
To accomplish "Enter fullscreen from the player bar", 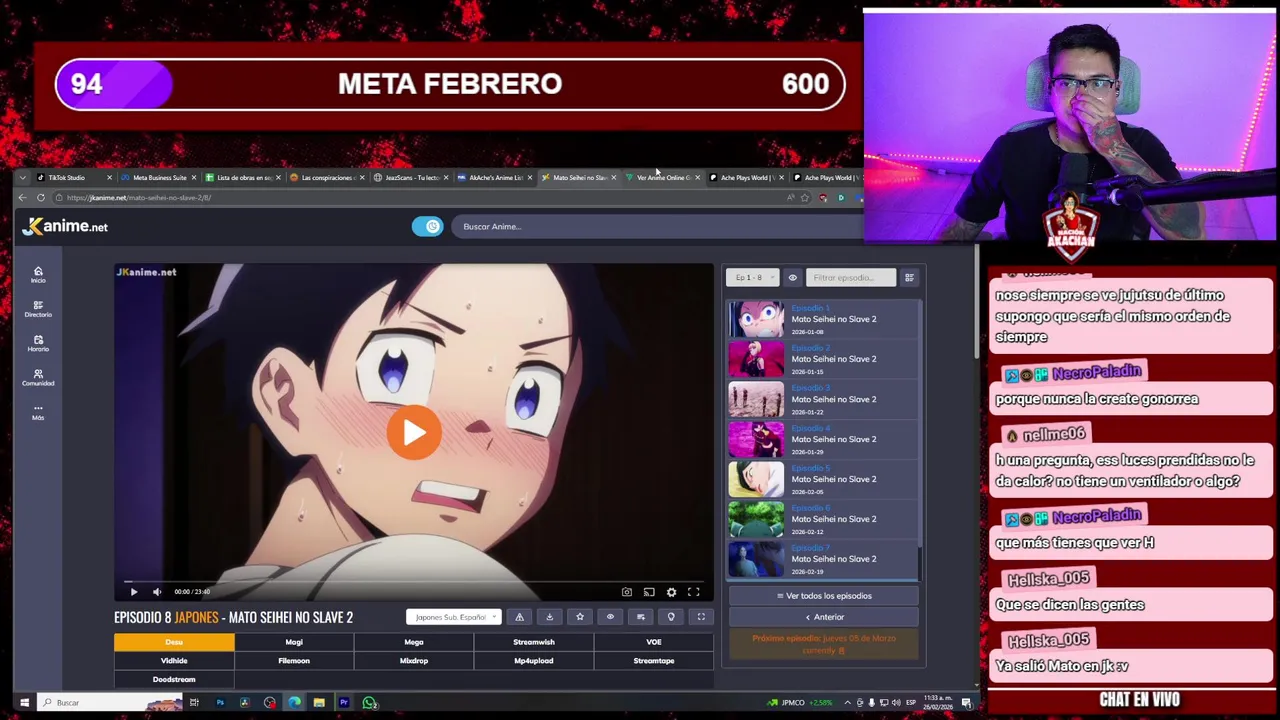I will pos(693,592).
